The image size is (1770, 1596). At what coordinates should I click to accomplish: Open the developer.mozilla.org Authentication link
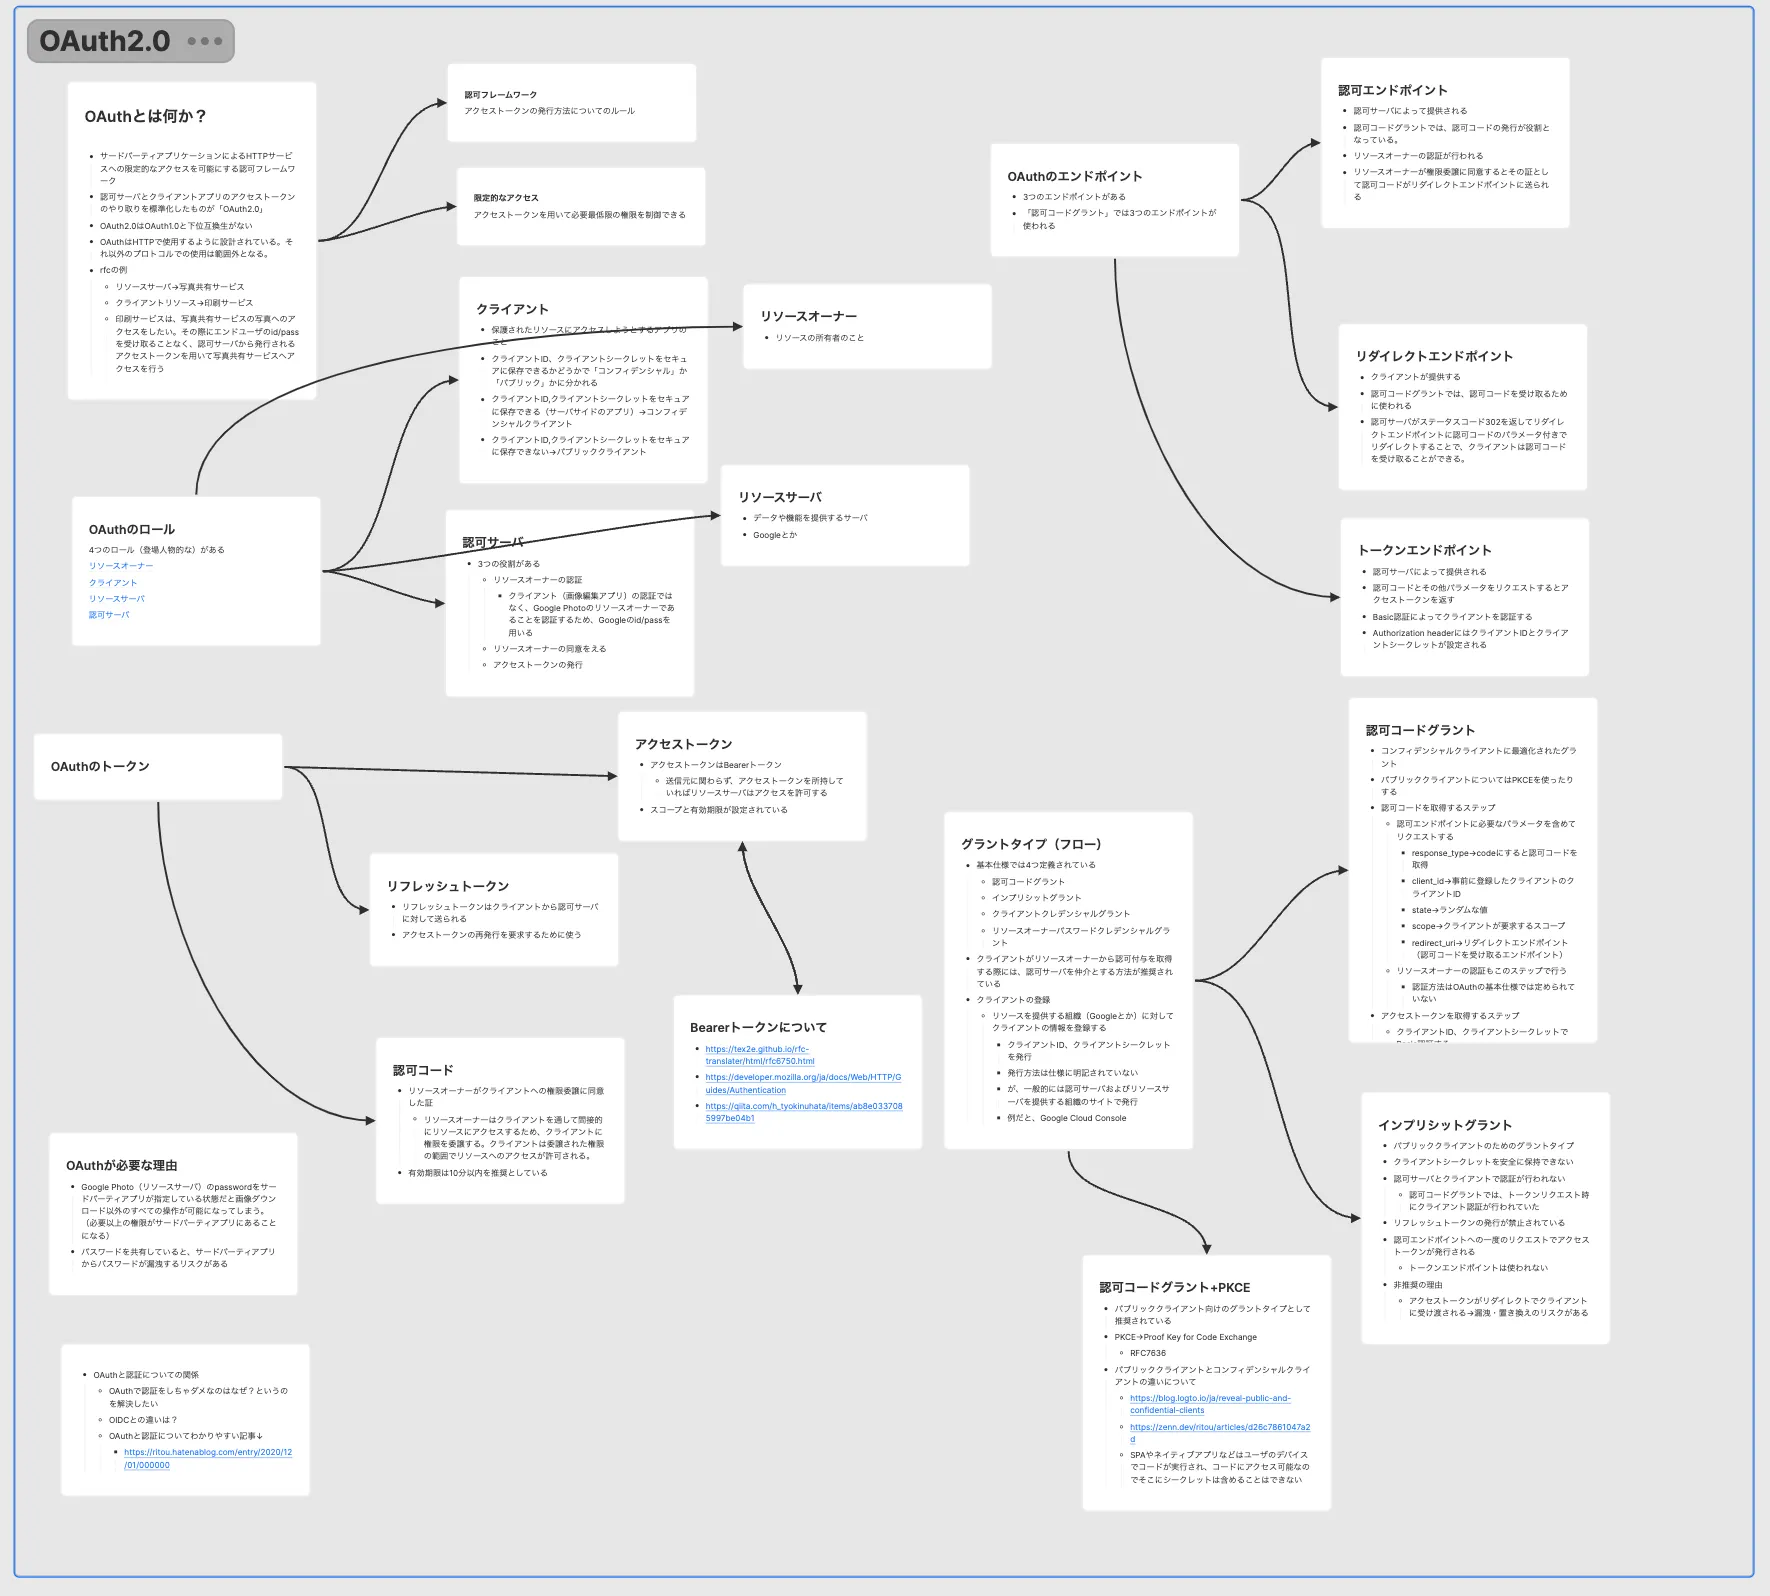[802, 1084]
